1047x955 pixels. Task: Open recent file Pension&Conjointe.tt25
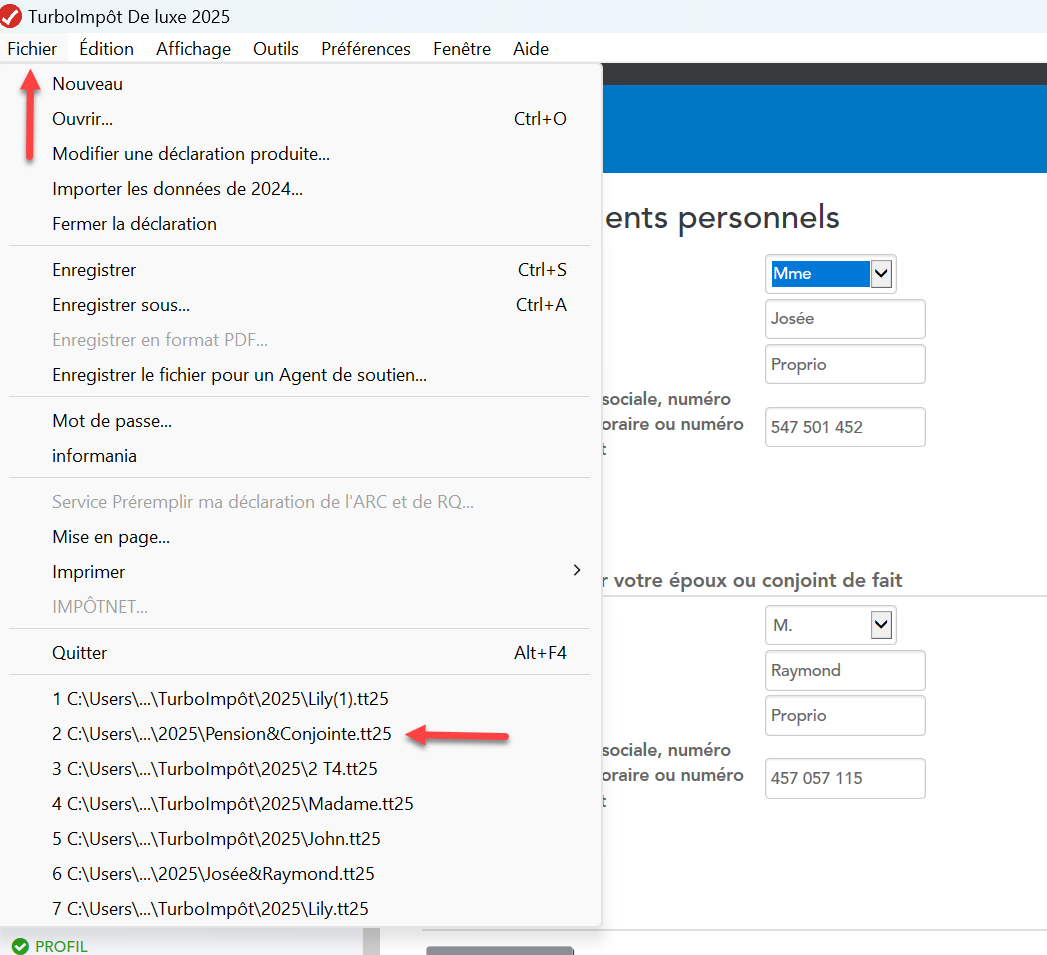[300, 734]
